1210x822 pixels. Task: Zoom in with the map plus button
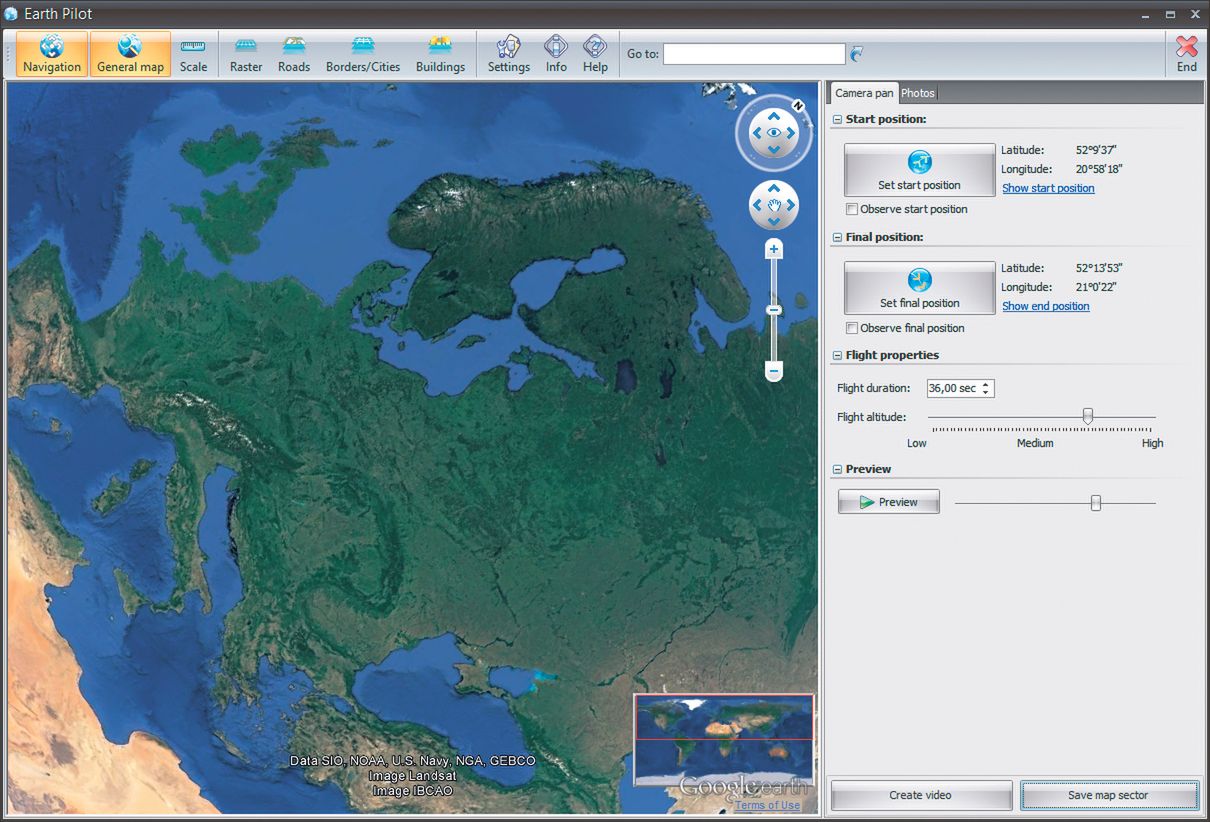point(773,249)
